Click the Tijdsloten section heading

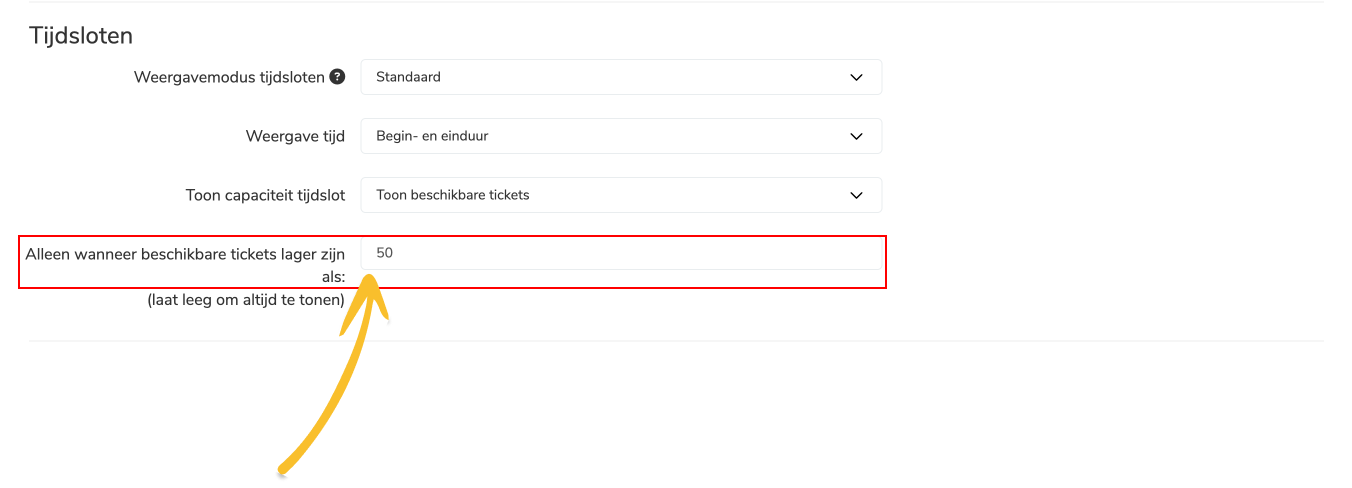(x=81, y=35)
